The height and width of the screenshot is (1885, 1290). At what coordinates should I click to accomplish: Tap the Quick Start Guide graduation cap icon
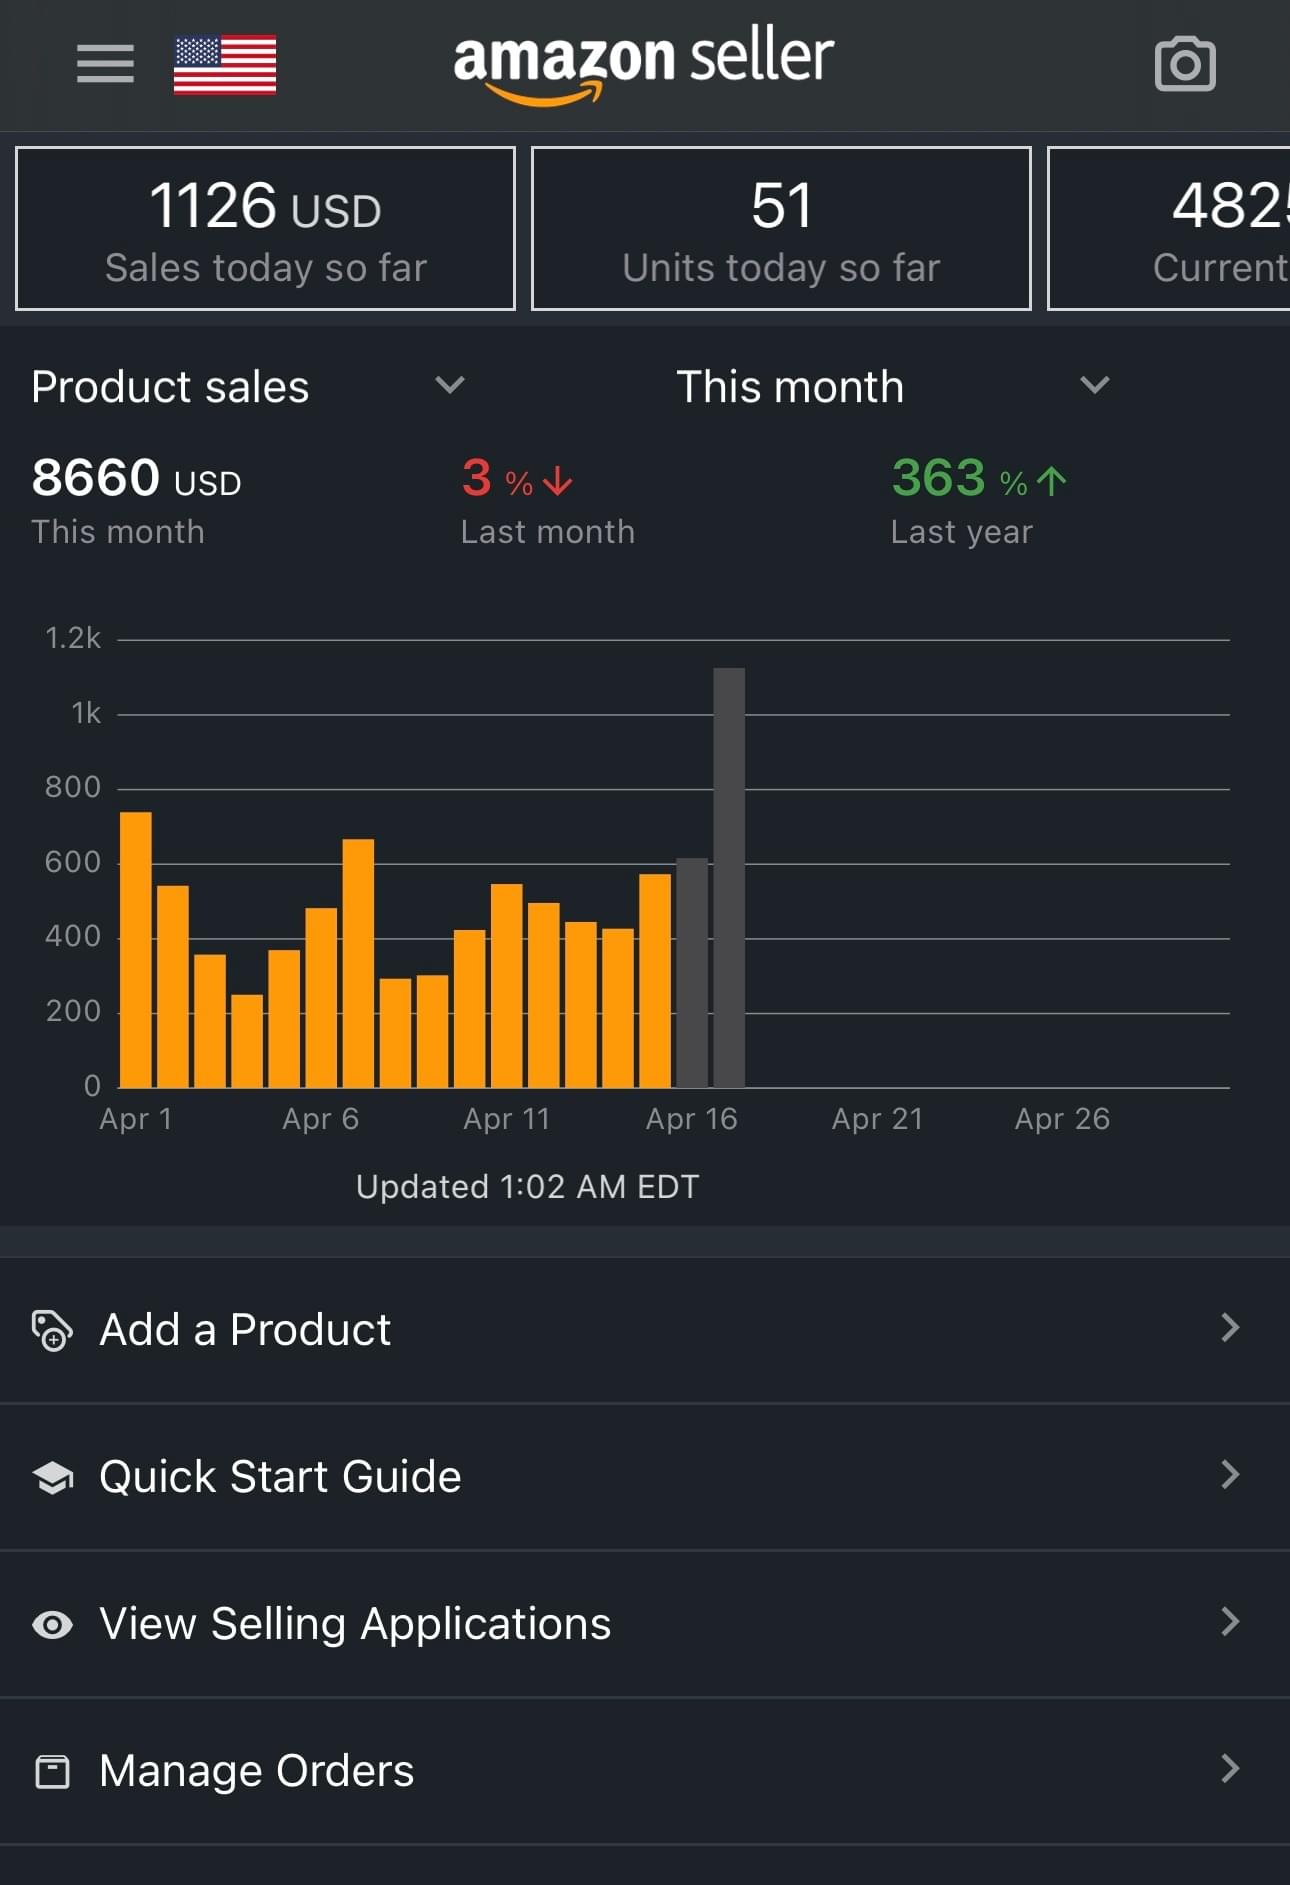[x=52, y=1477]
